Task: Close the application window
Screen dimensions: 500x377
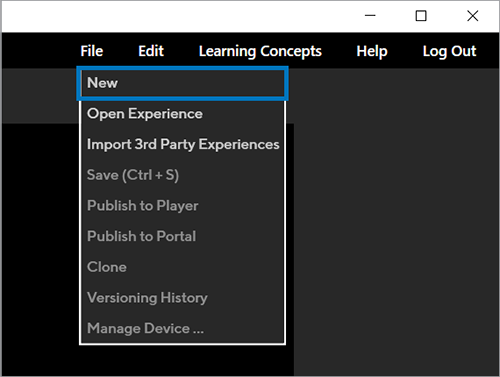Action: [x=473, y=16]
